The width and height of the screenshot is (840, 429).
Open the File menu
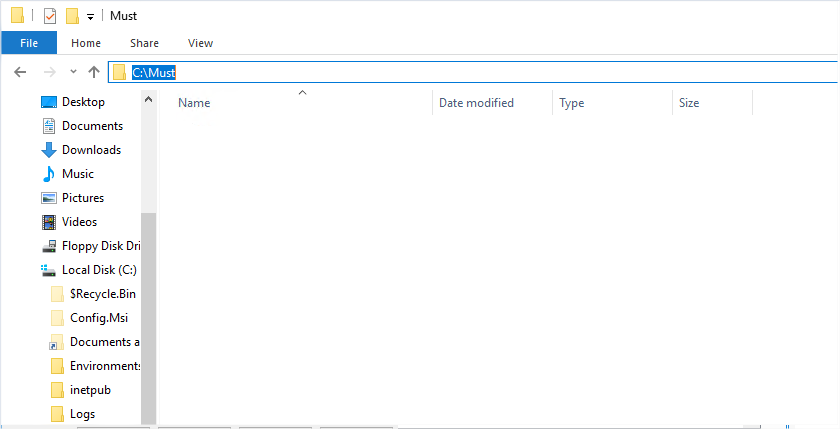29,43
